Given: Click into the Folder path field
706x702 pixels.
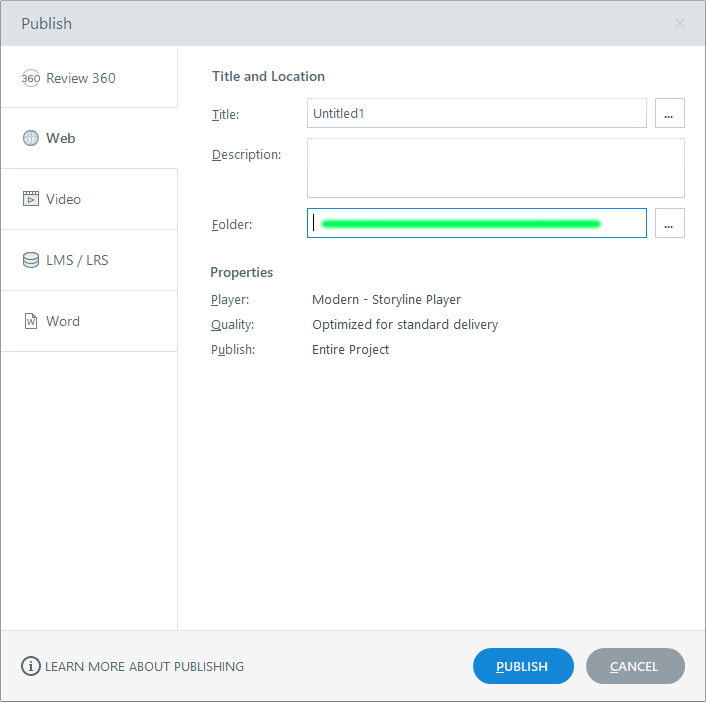Looking at the screenshot, I should click(476, 224).
